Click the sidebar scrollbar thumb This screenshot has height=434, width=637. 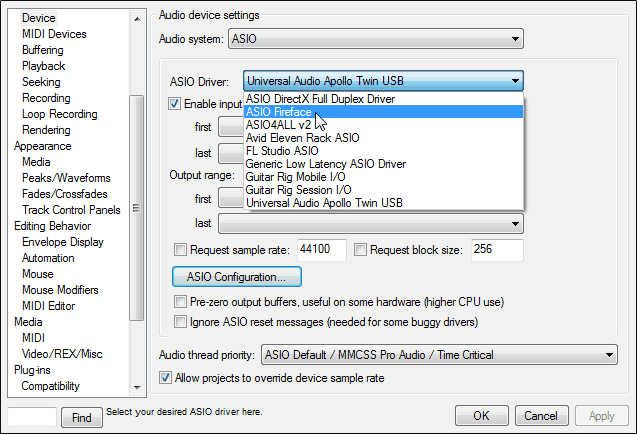(136, 208)
